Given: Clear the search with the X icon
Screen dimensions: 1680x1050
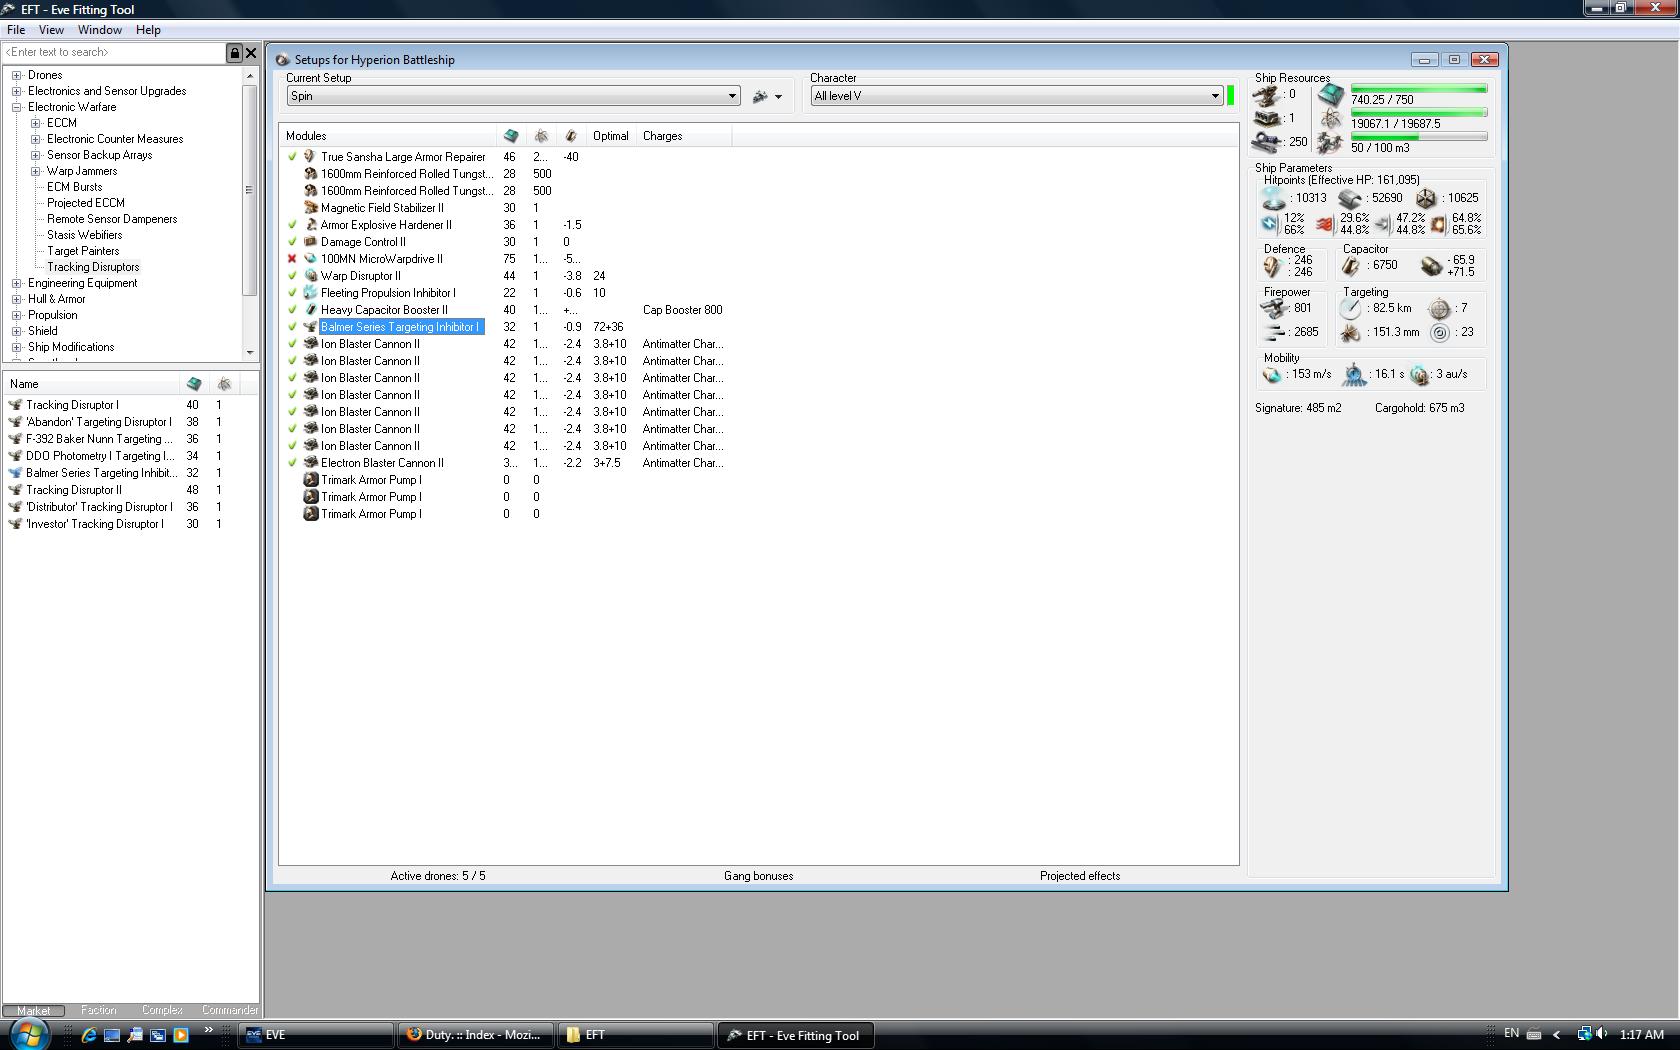Looking at the screenshot, I should pos(251,53).
